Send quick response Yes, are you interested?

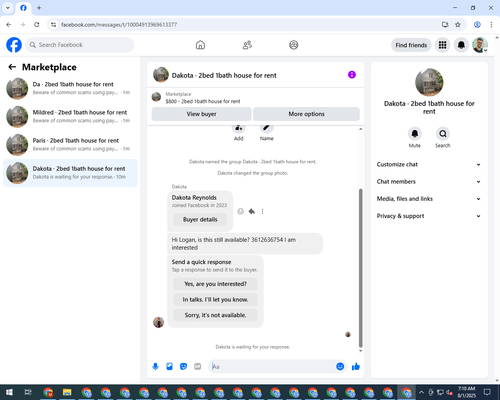pos(215,284)
